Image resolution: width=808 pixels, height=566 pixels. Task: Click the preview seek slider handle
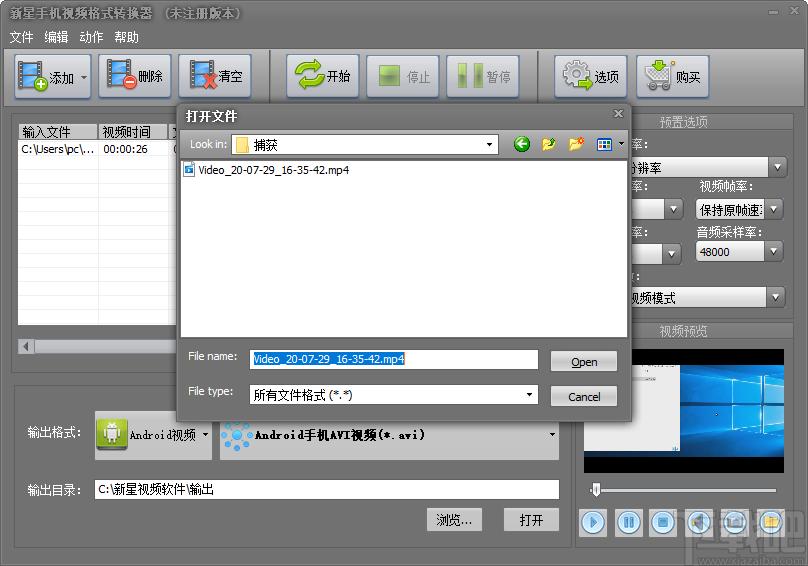[596, 490]
